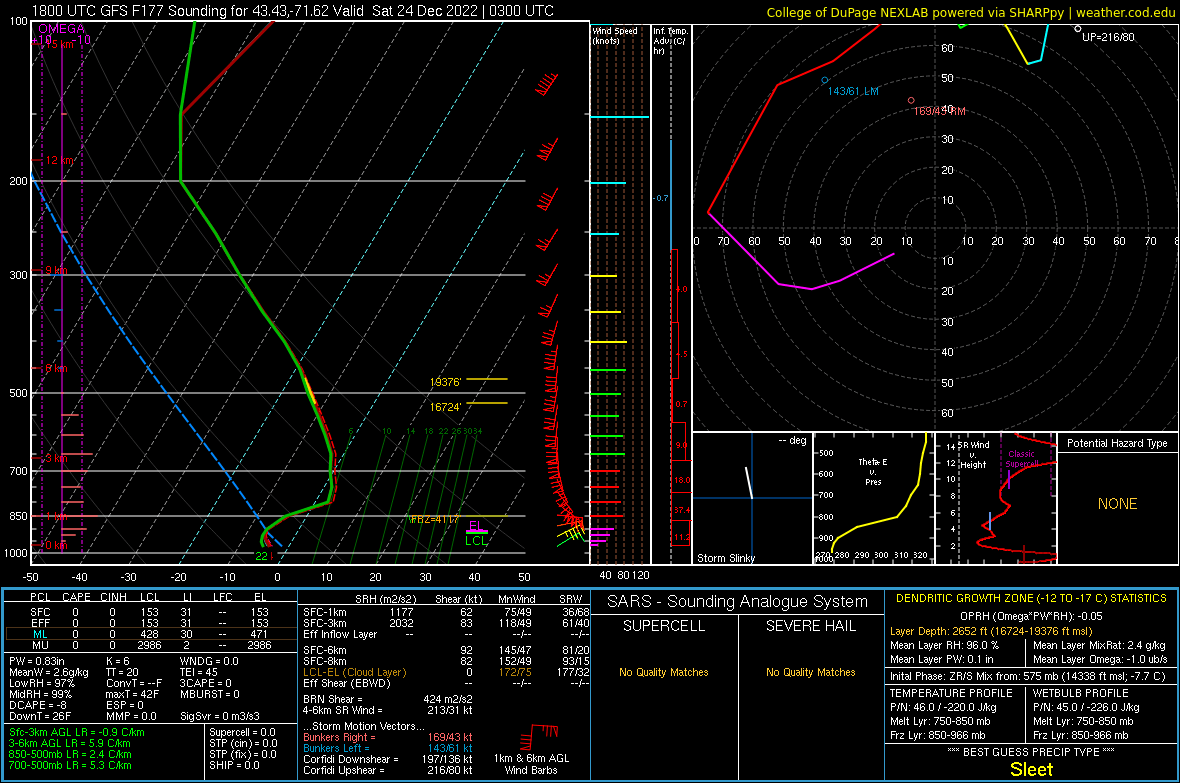Click the Mean Layer PW: 0.1 in value
This screenshot has width=1180, height=783.
pyautogui.click(x=941, y=660)
